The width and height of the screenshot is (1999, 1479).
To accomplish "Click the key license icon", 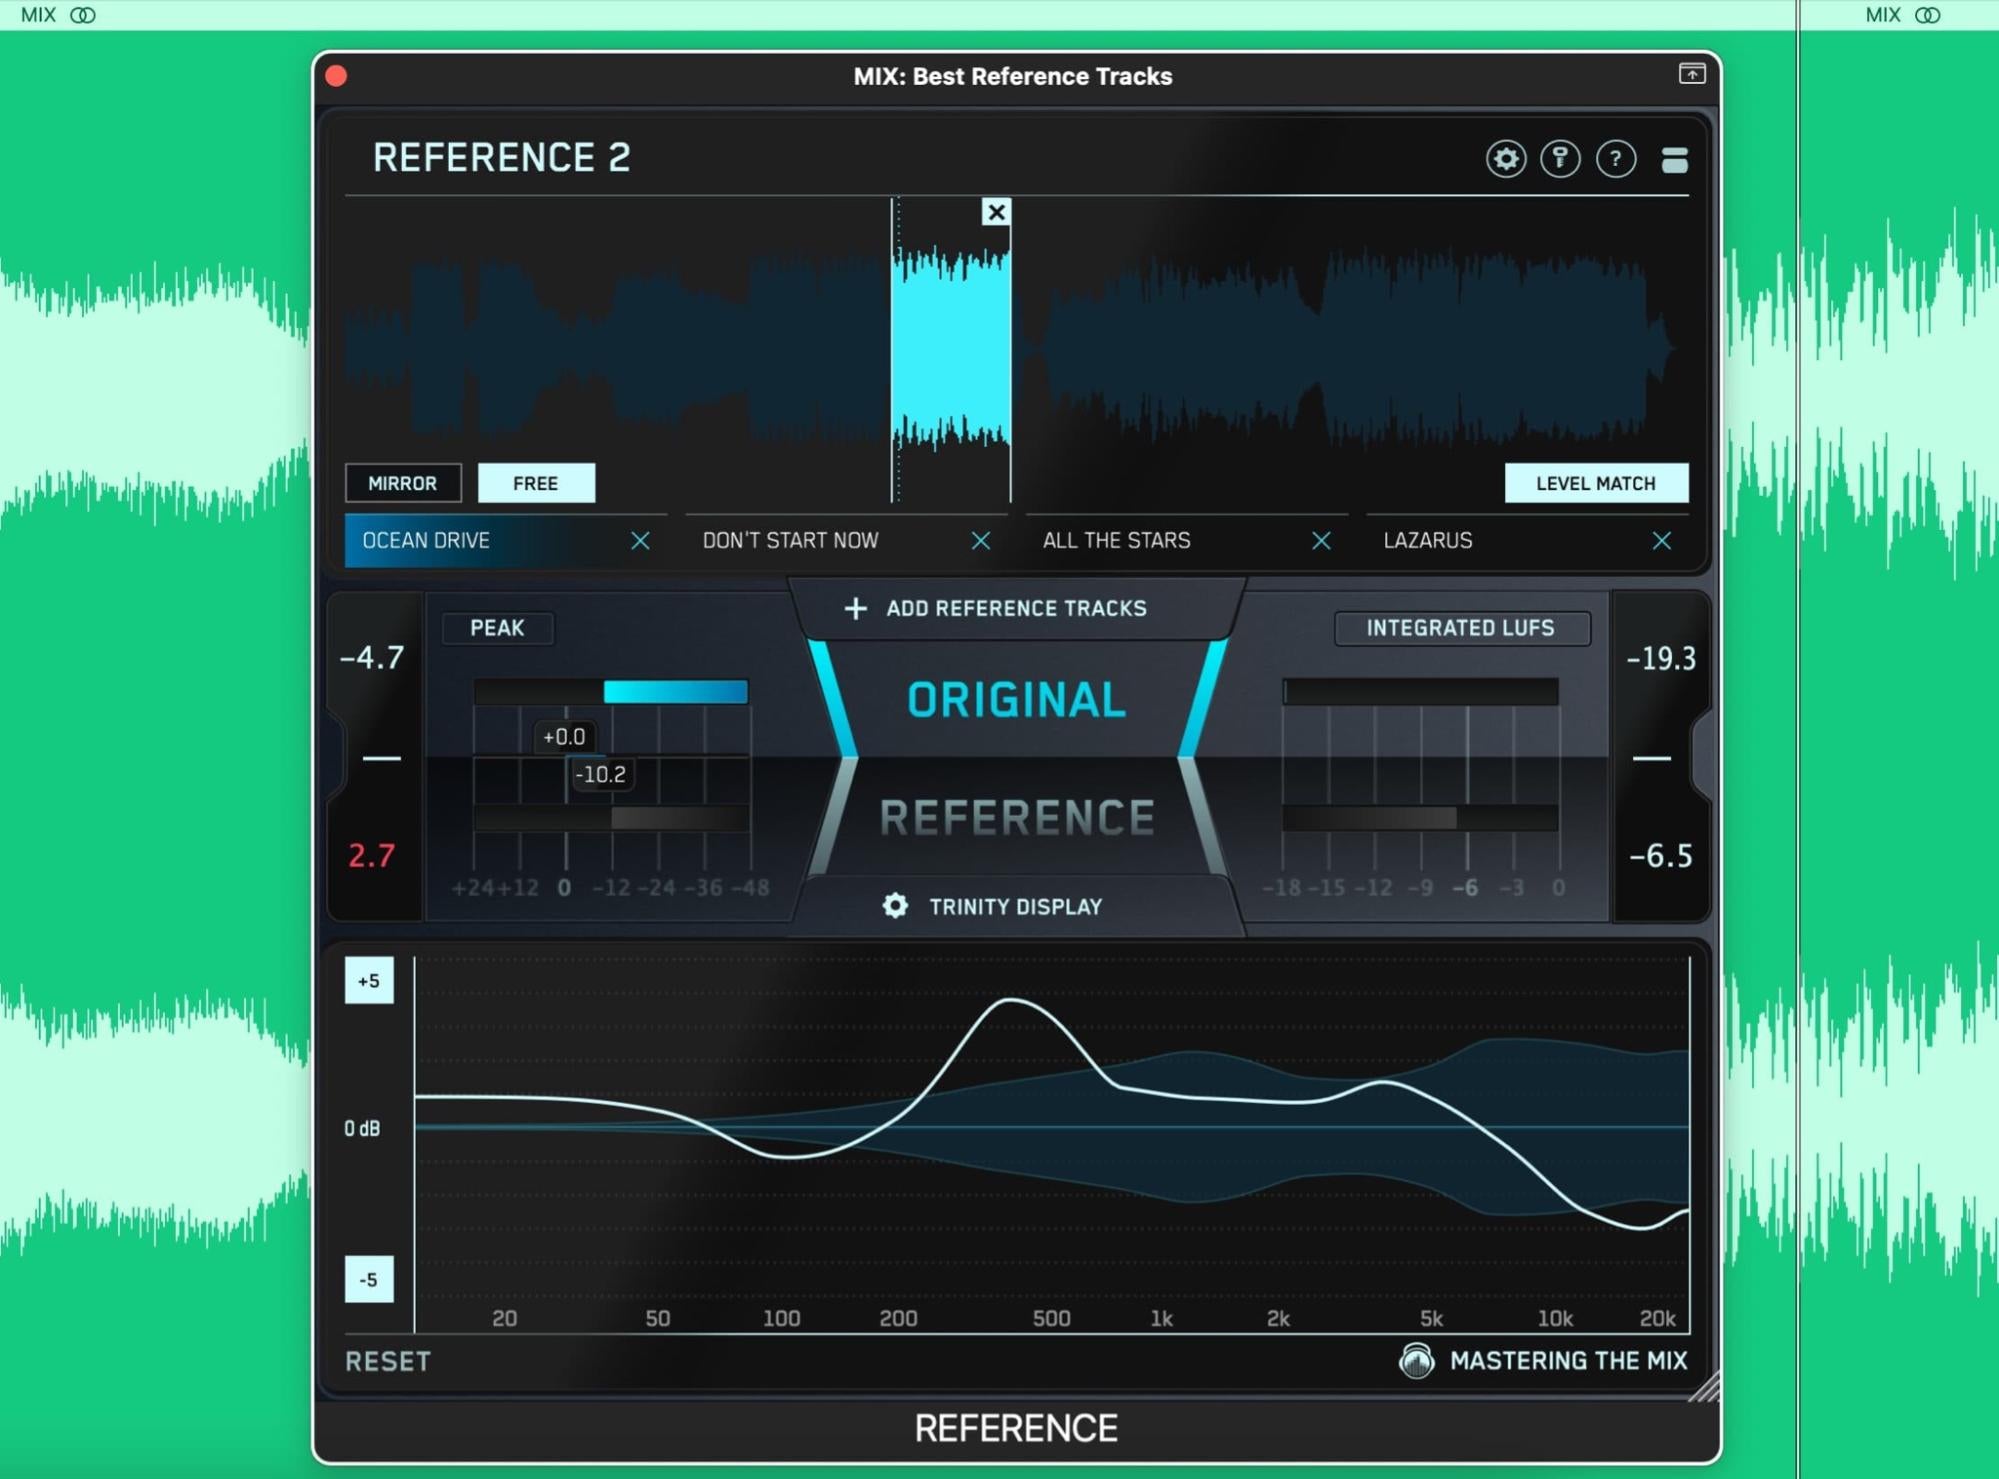I will click(x=1560, y=159).
